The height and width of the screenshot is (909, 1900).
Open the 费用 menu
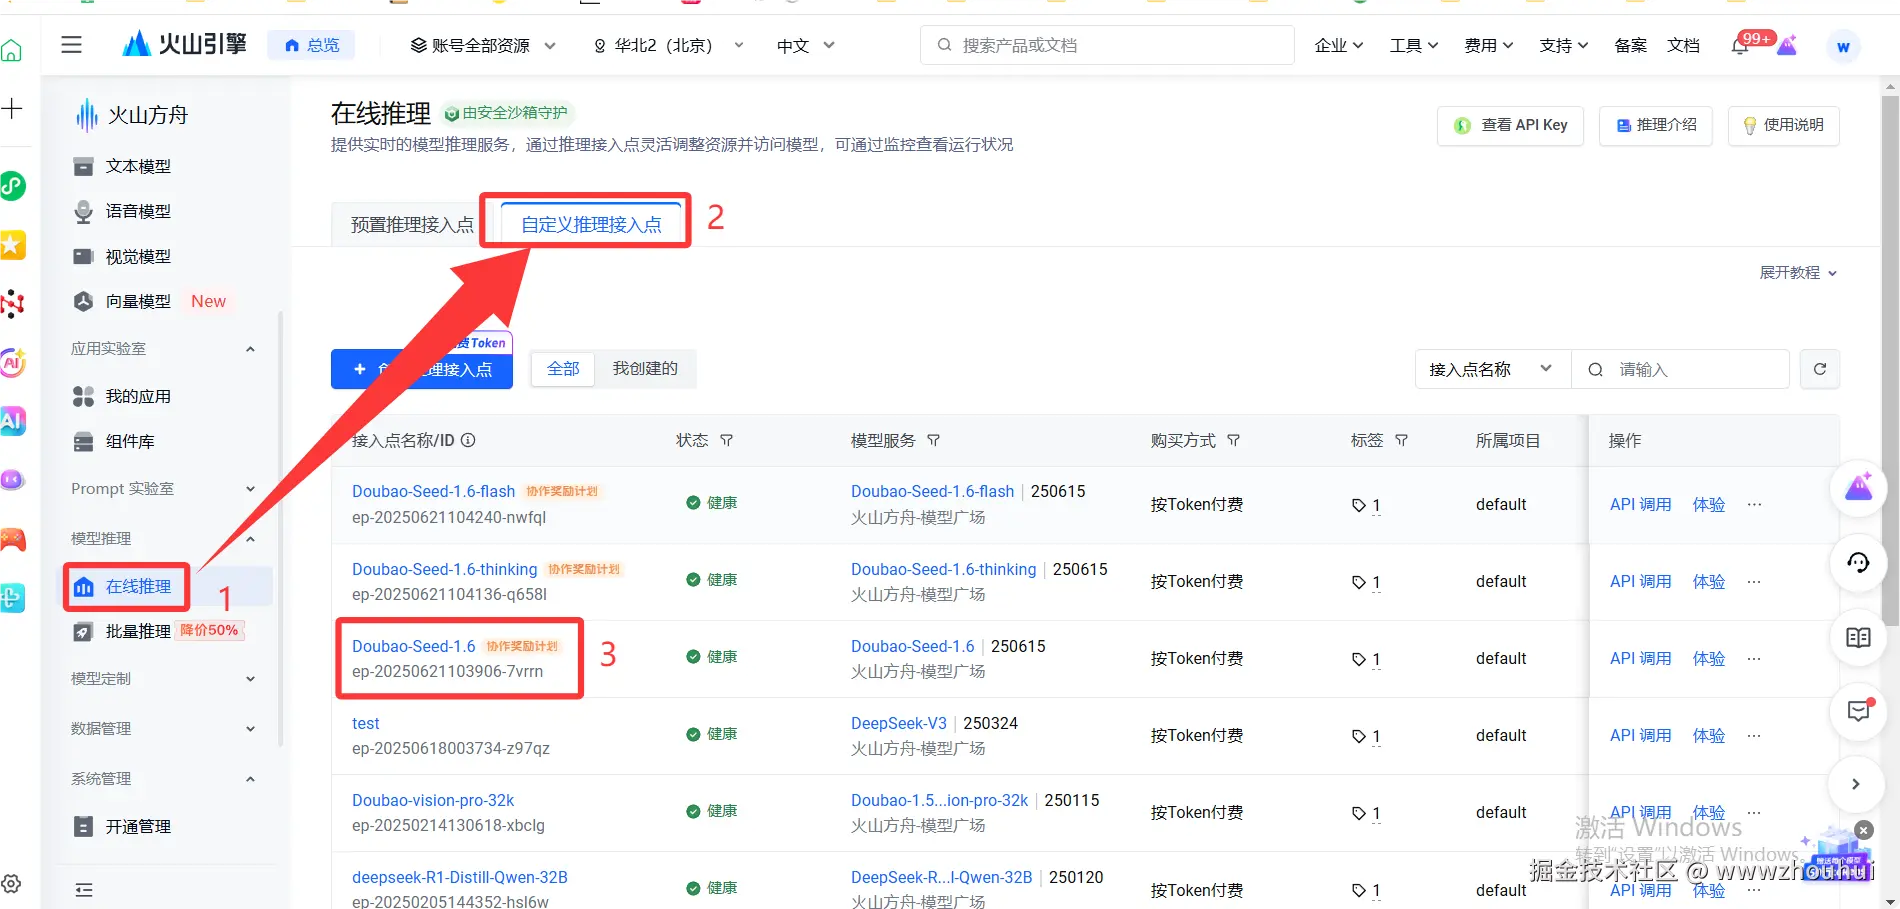pos(1489,45)
